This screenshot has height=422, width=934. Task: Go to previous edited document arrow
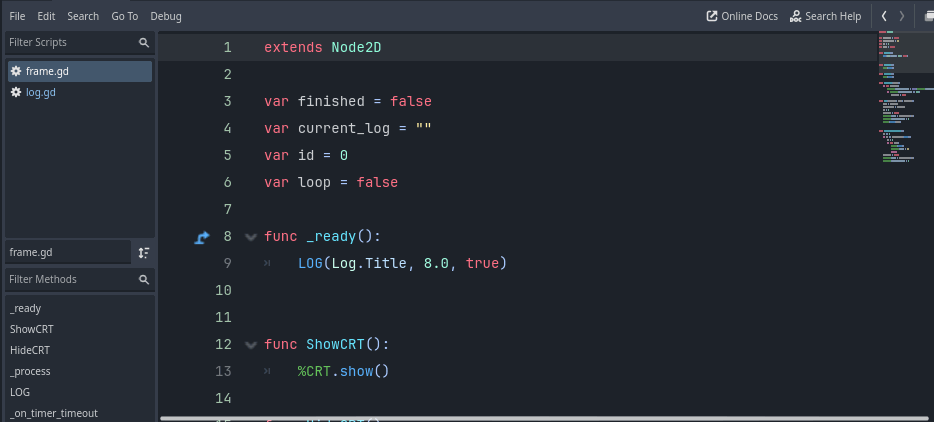click(x=884, y=16)
